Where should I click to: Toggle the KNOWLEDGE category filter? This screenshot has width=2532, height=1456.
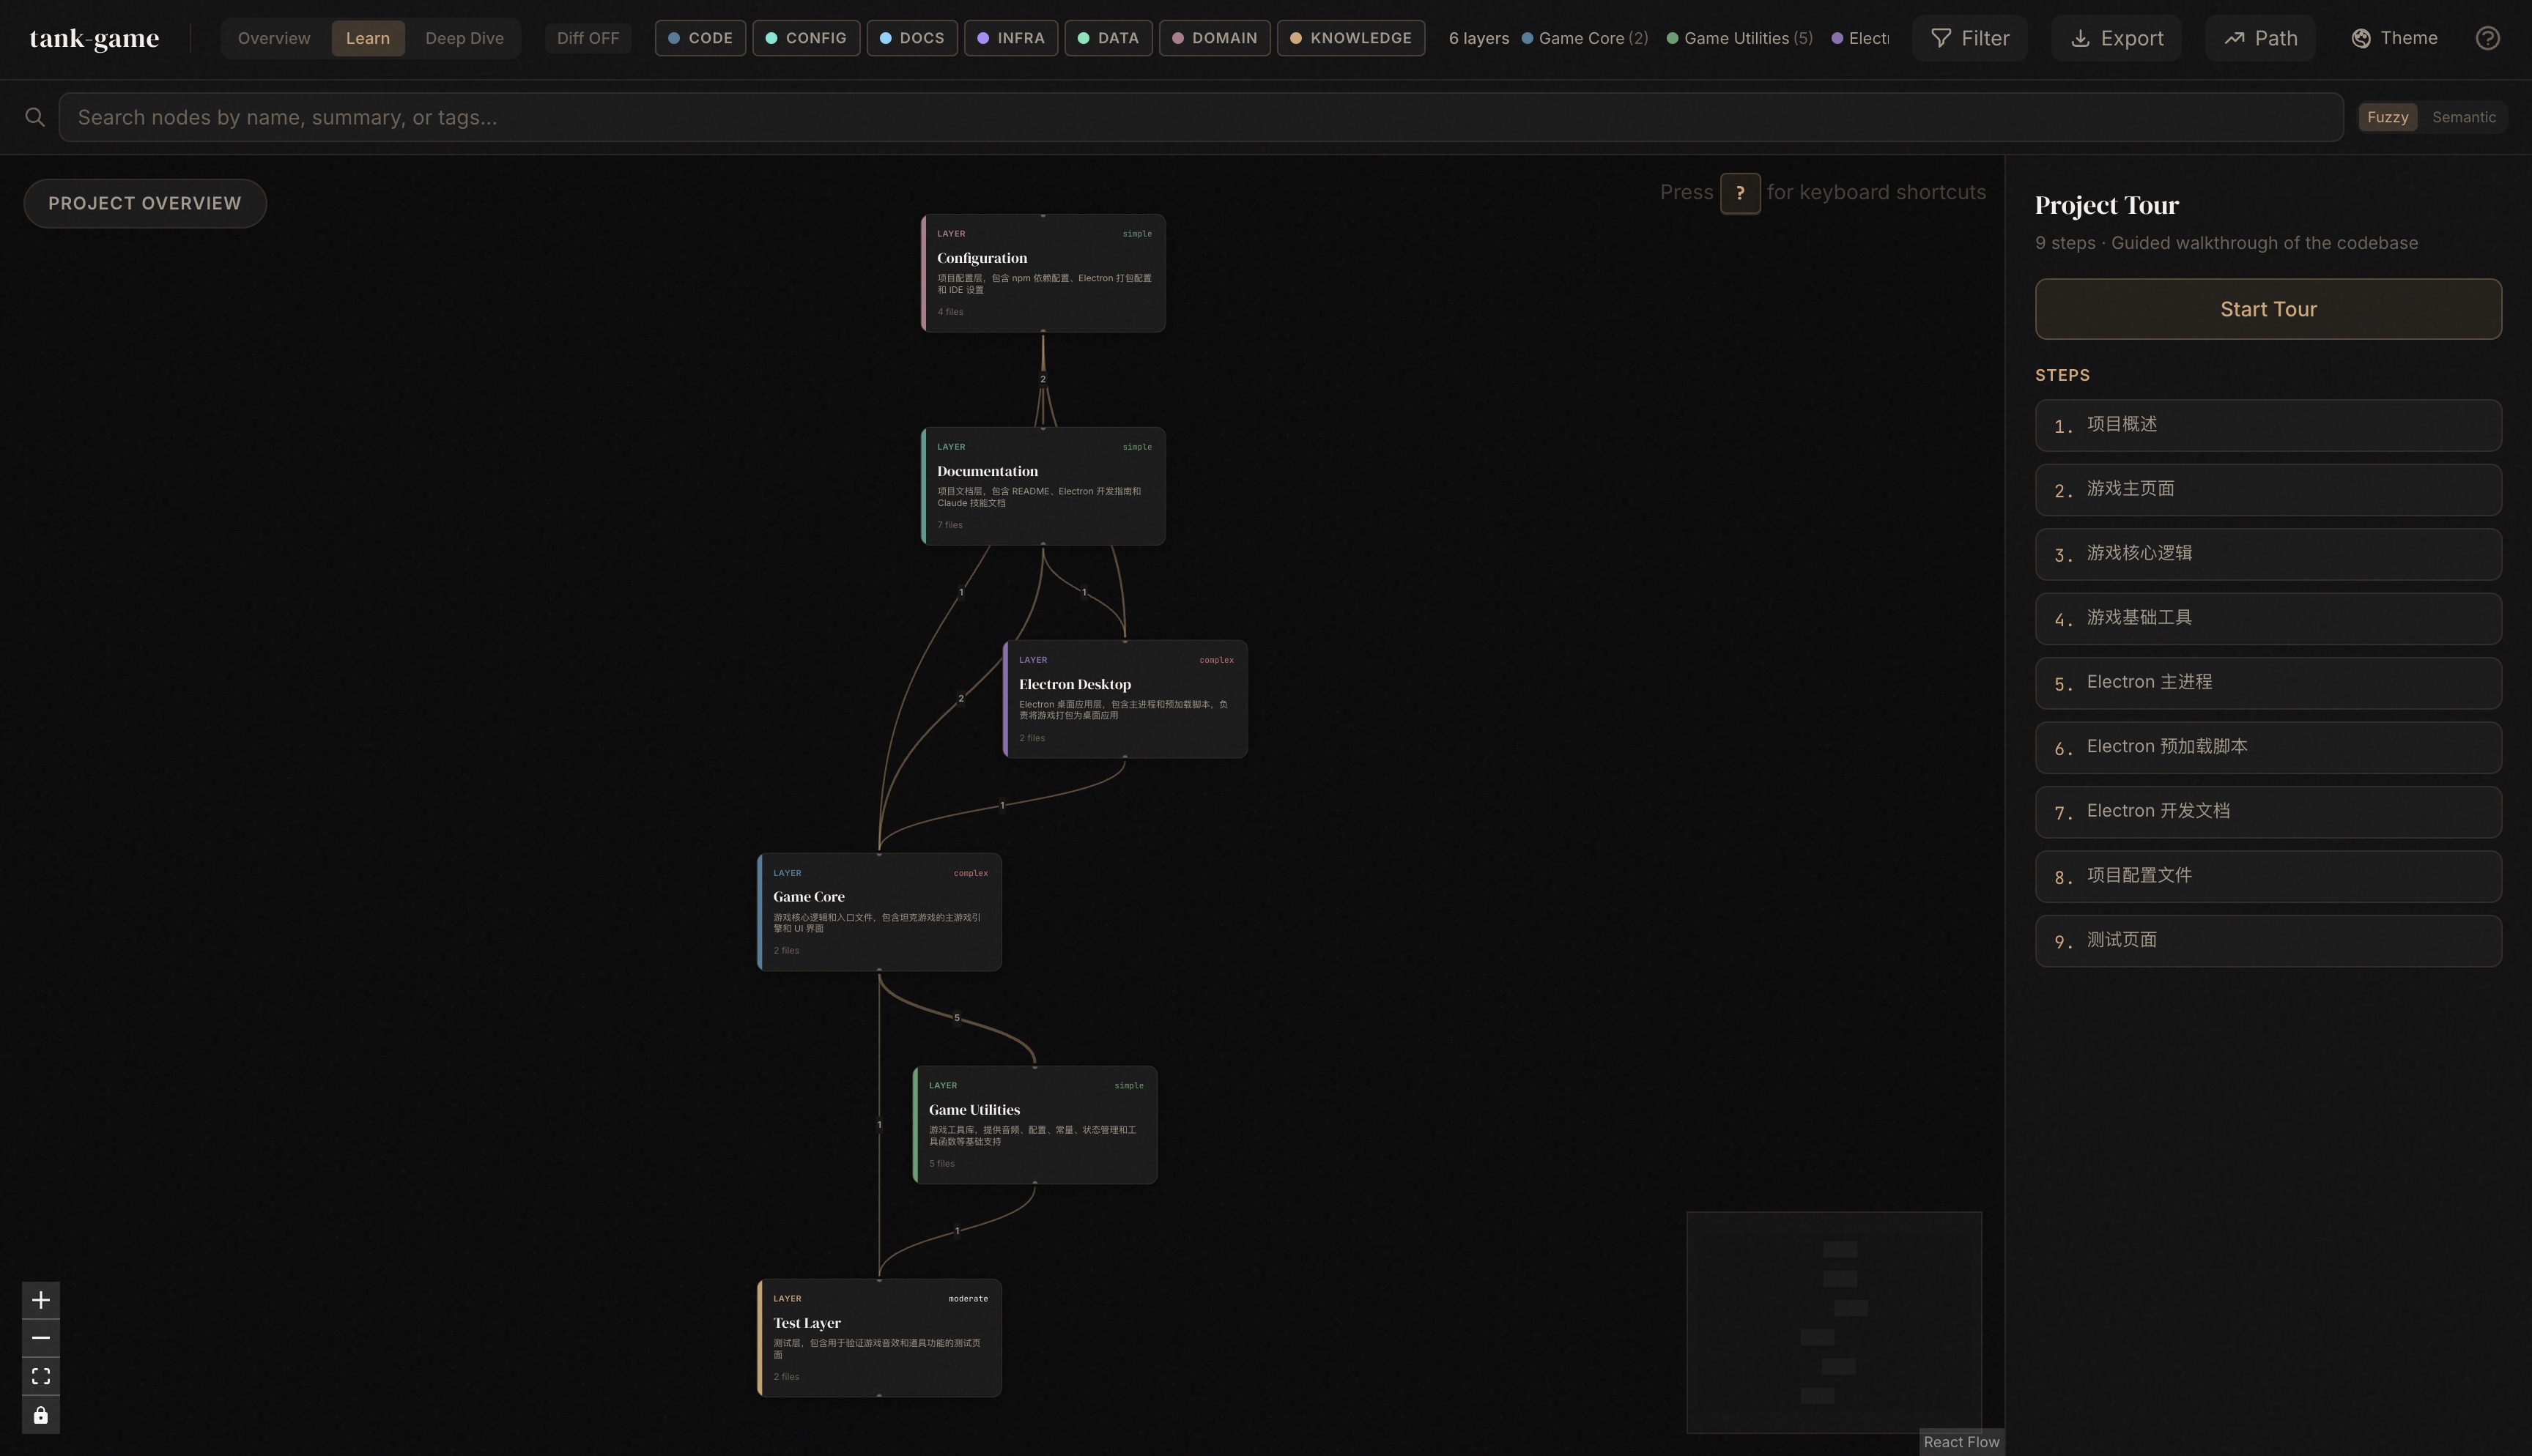point(1350,38)
